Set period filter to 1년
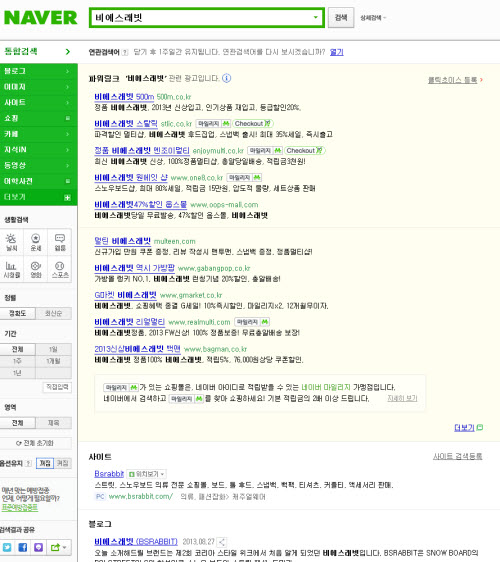 click(18, 373)
